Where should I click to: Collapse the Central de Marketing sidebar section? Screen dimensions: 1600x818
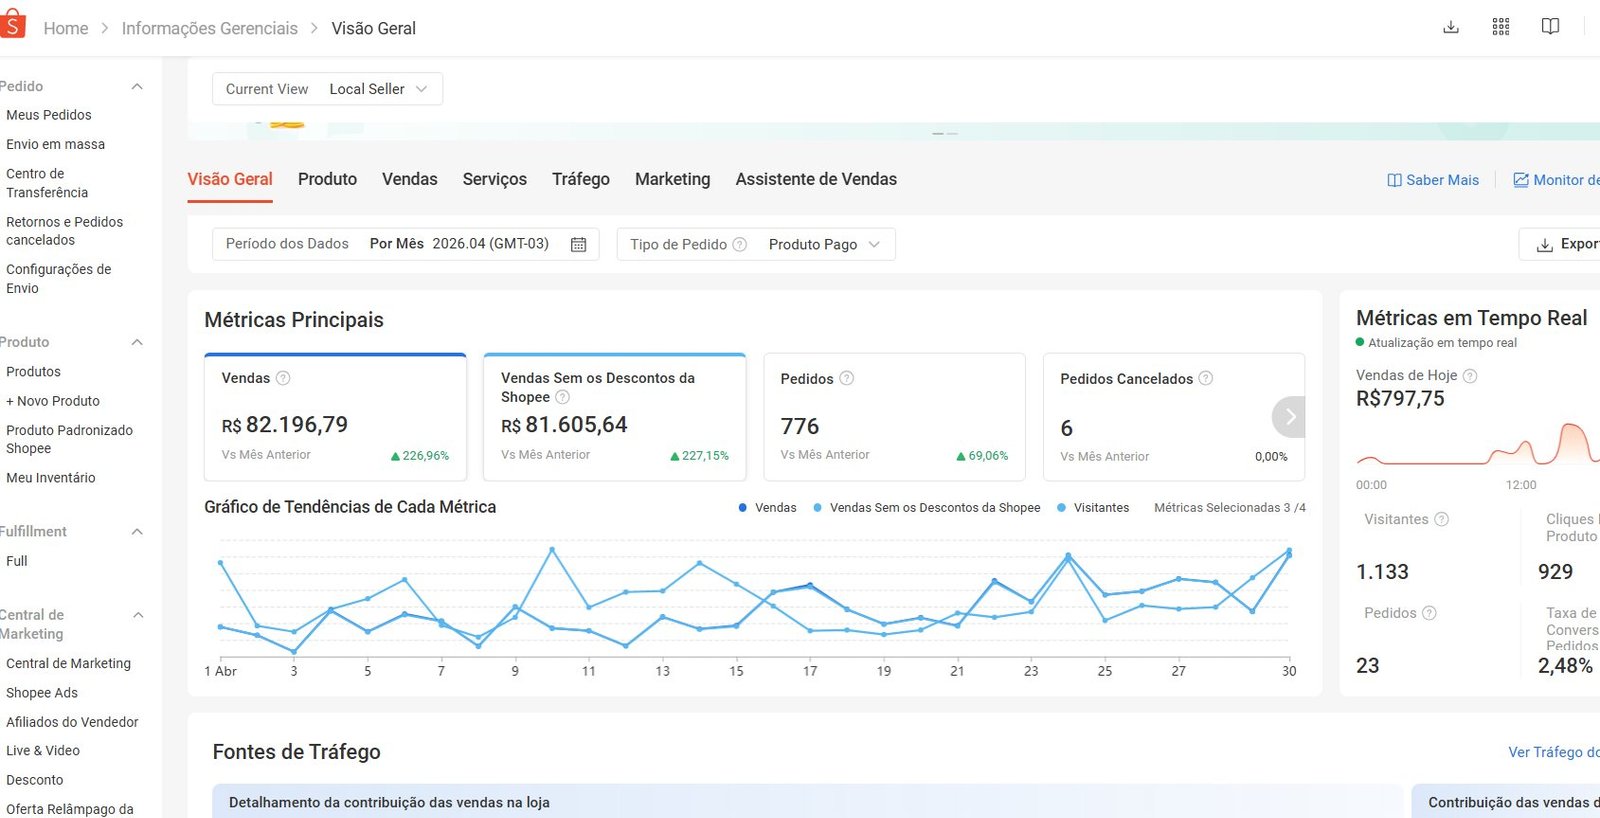click(x=138, y=615)
